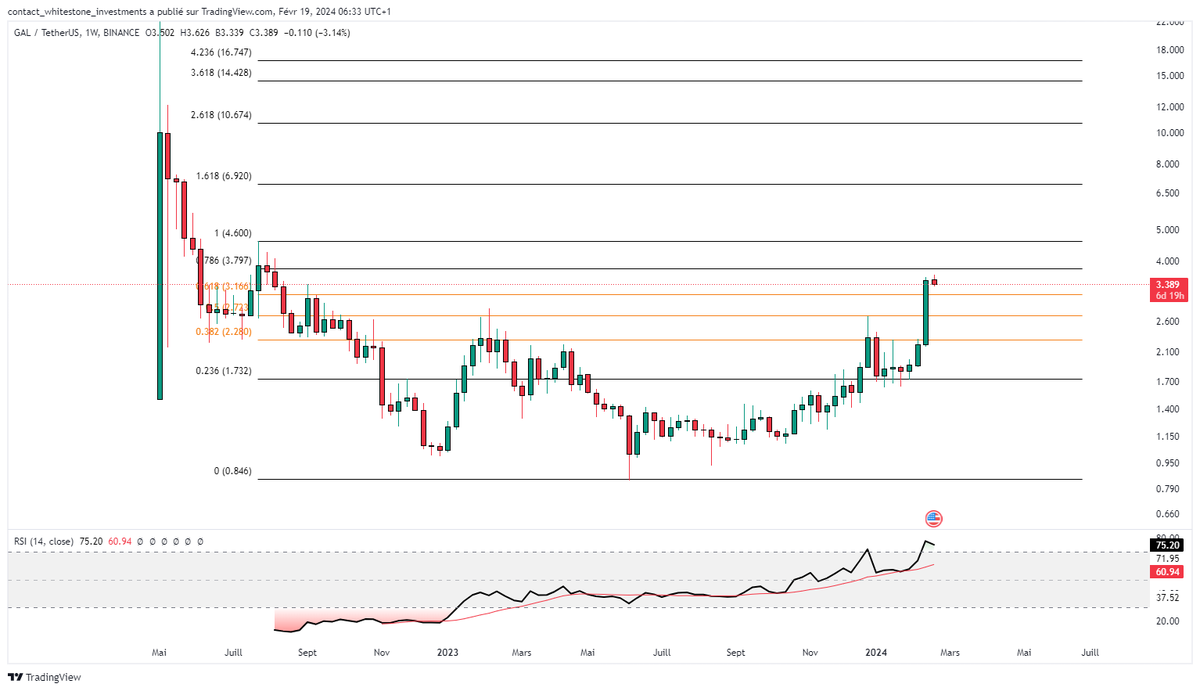This screenshot has width=1200, height=691.
Task: Select the 1.618 (6.920) Fibonacci level label
Action: (x=224, y=176)
